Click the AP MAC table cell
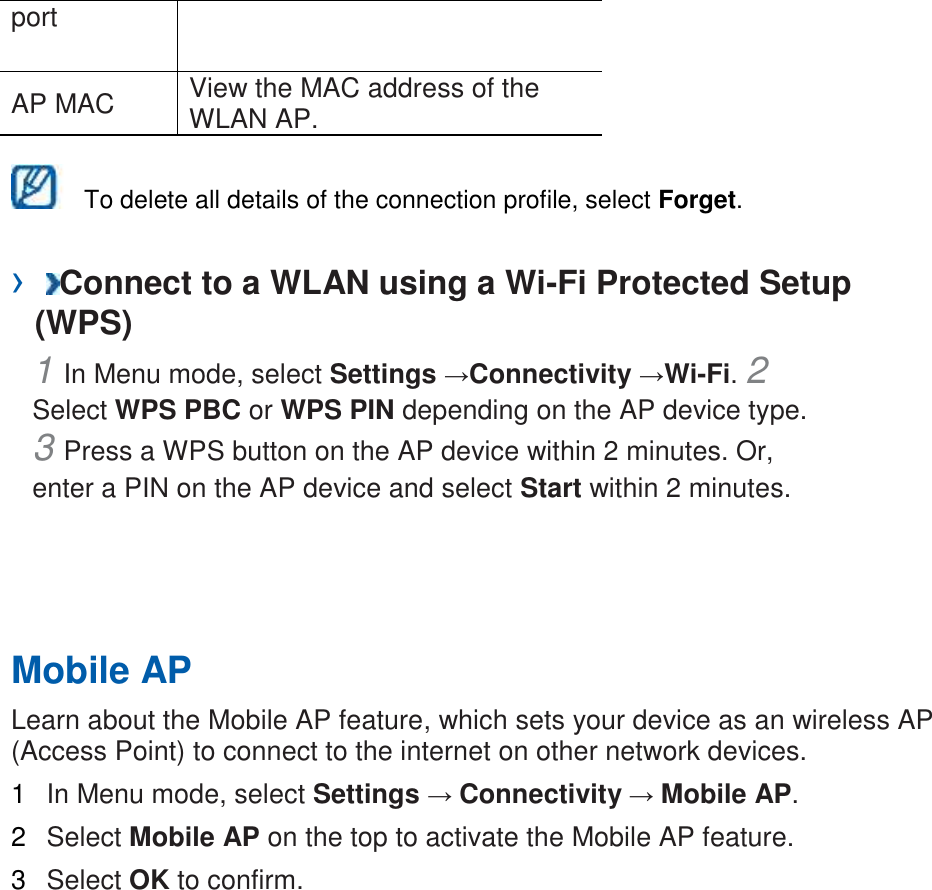Viewport: 932px width, 890px height. click(x=63, y=103)
